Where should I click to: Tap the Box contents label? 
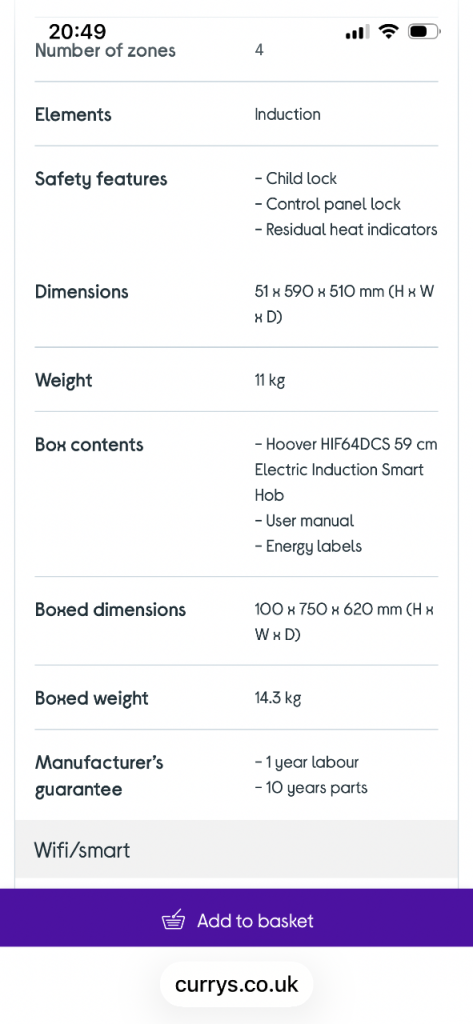pyautogui.click(x=89, y=445)
